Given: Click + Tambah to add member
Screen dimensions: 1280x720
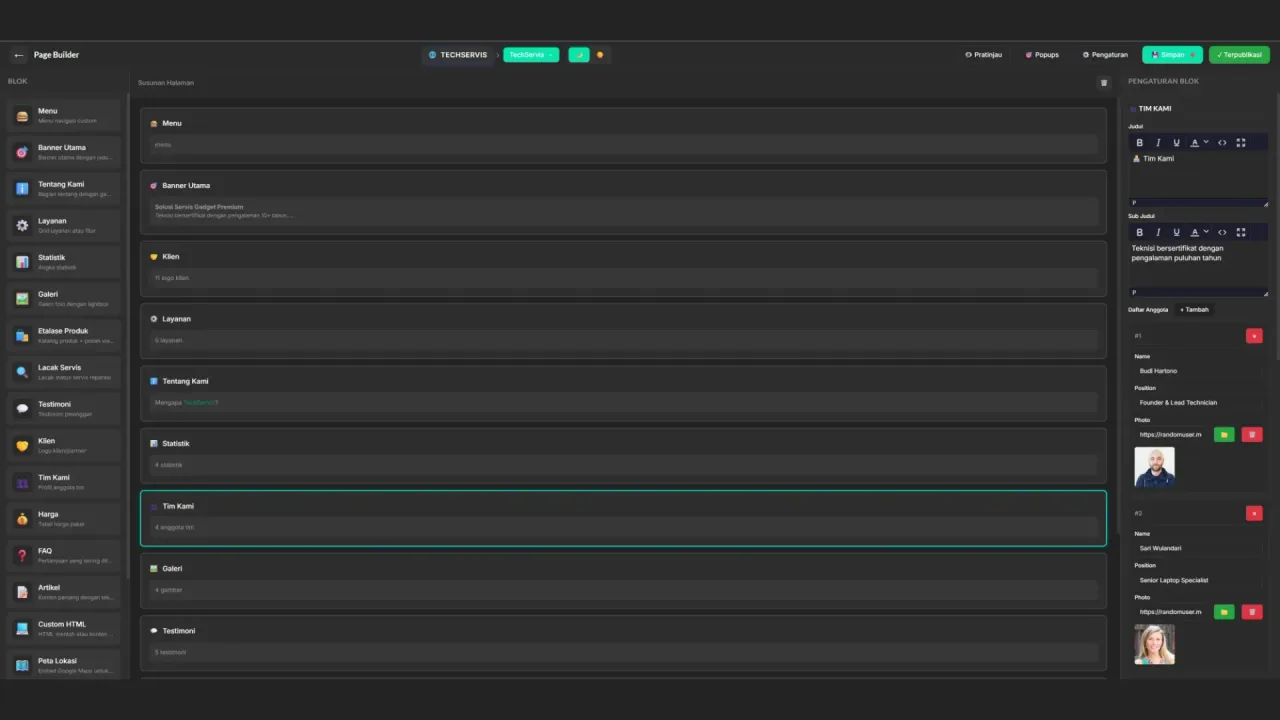Looking at the screenshot, I should [1194, 310].
